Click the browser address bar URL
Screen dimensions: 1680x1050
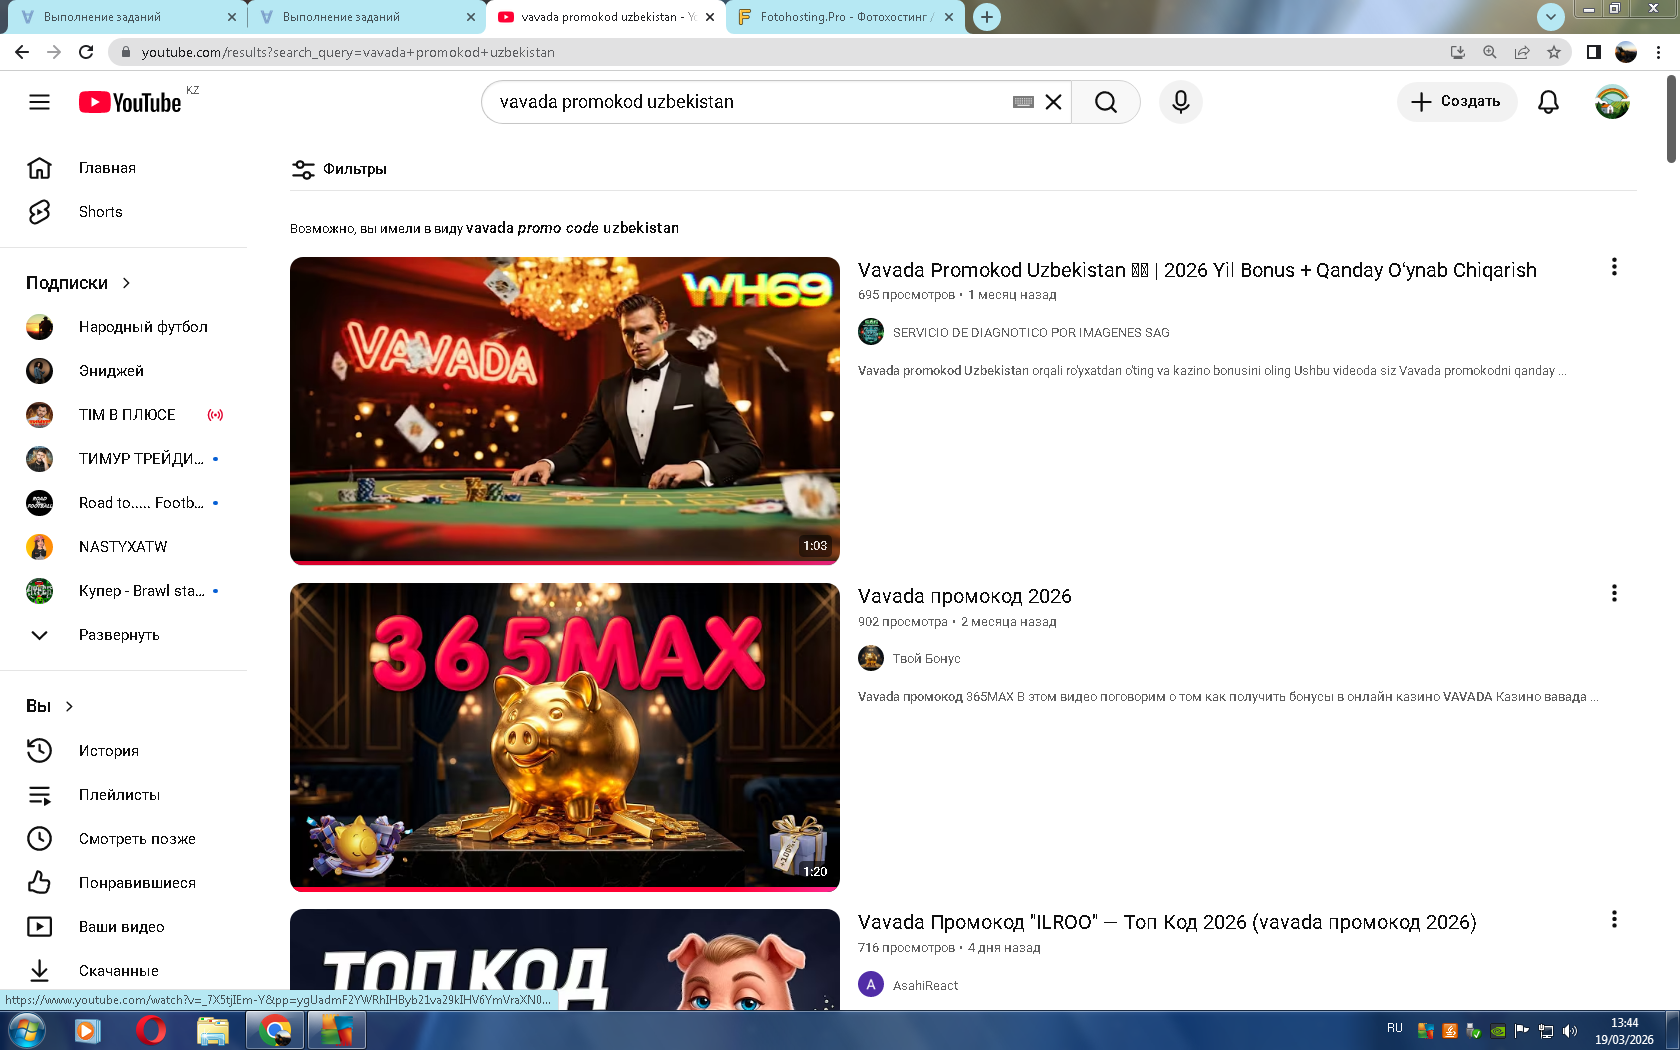[348, 52]
